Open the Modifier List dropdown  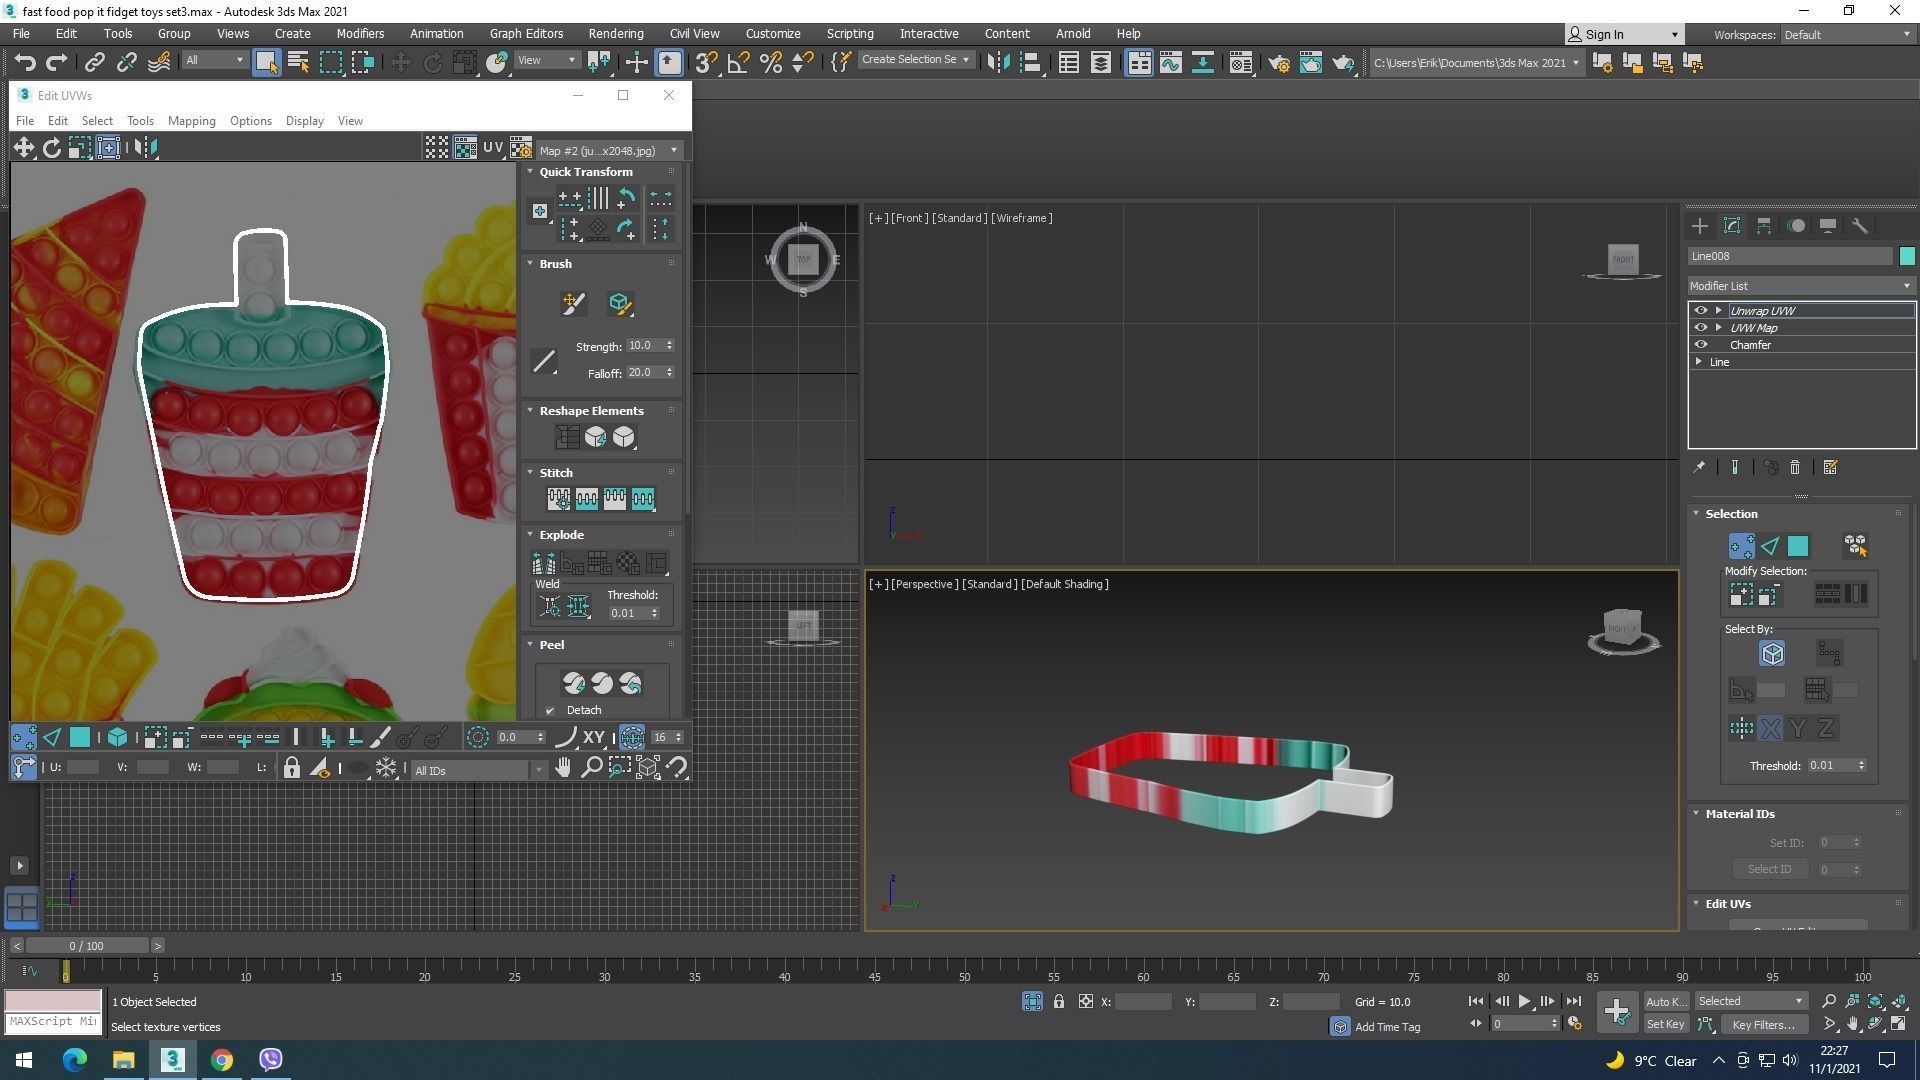tap(1800, 286)
